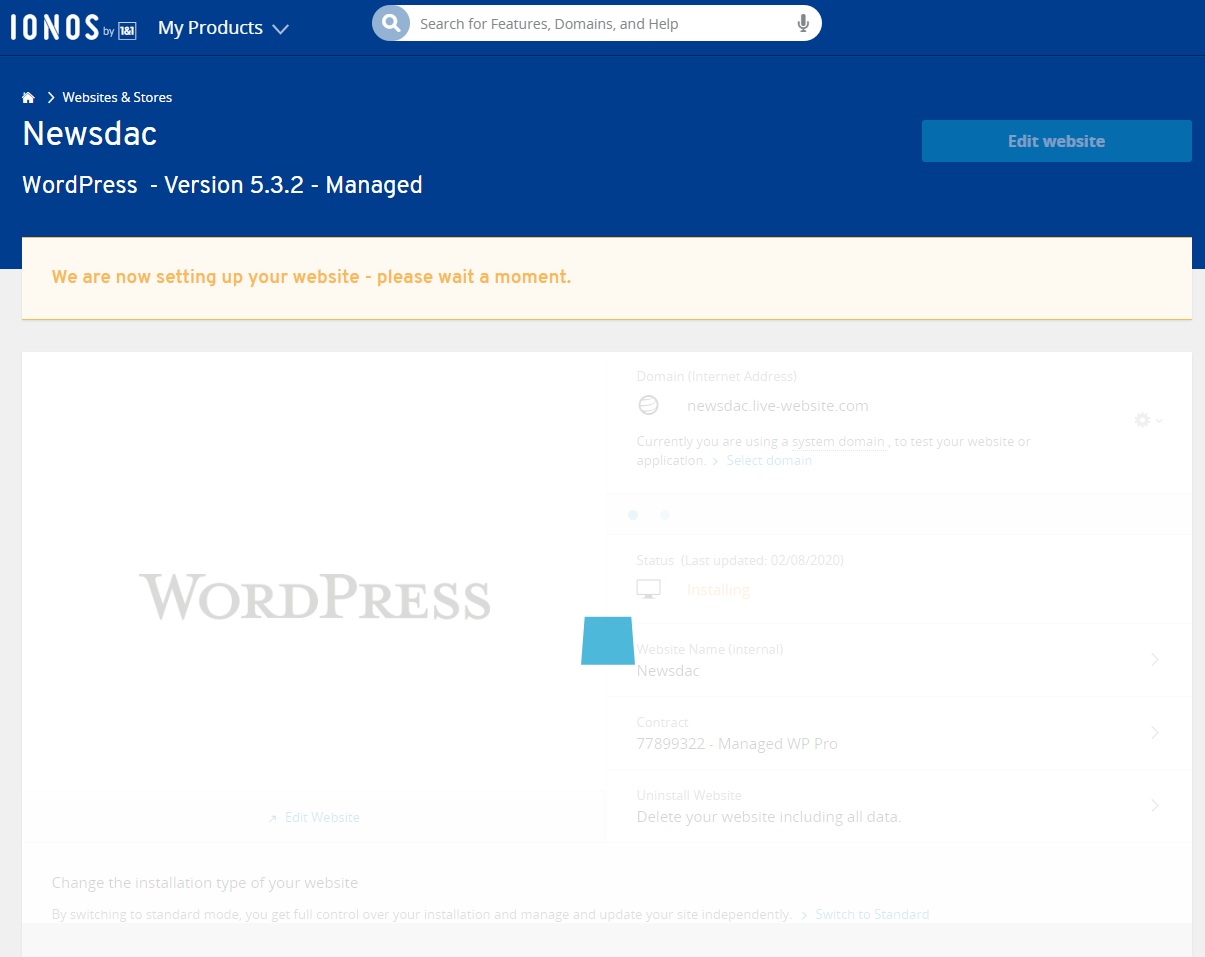Expand the Uninstall Website row chevron
This screenshot has width=1205, height=957.
[x=1155, y=806]
